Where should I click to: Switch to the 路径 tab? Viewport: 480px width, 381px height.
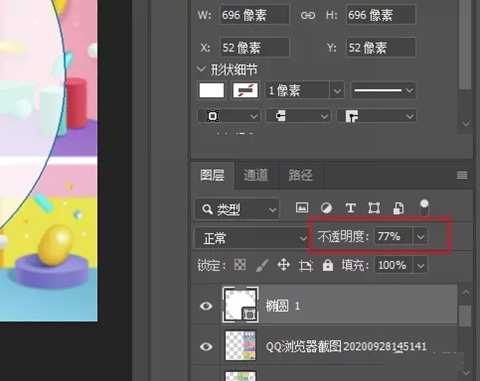coord(300,175)
